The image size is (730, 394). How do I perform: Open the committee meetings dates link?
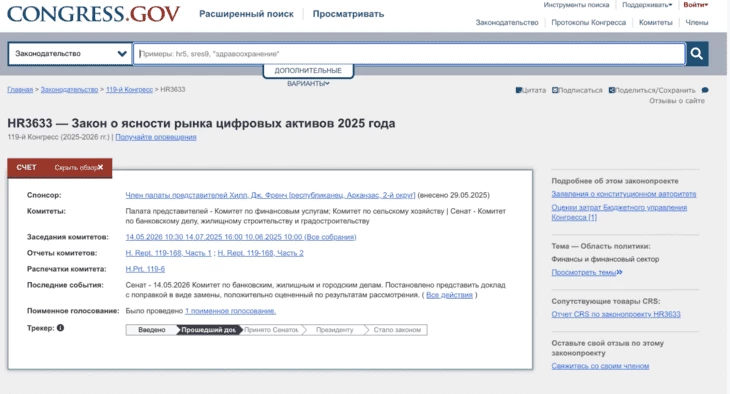coord(241,237)
